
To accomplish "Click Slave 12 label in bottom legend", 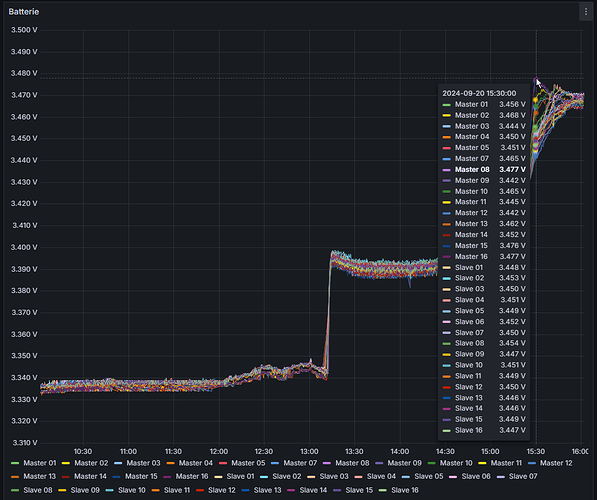I will pyautogui.click(x=222, y=490).
